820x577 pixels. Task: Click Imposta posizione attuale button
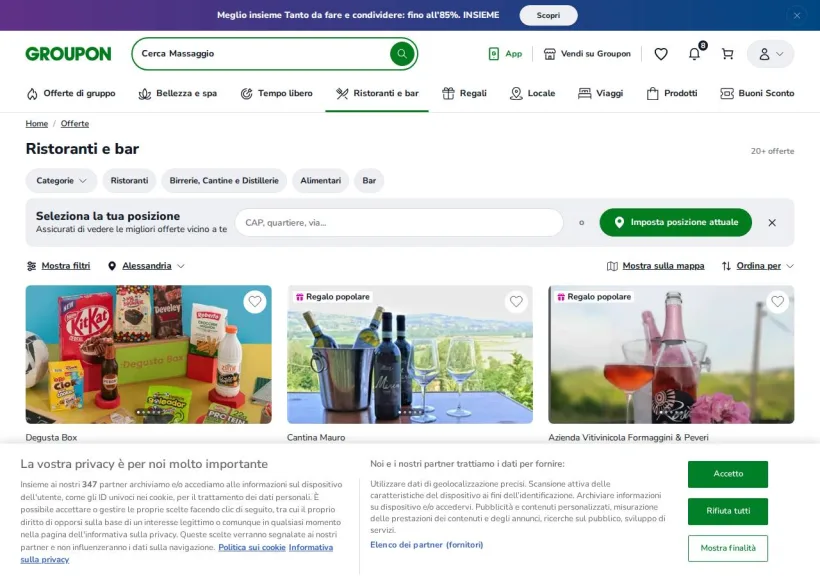coord(676,222)
